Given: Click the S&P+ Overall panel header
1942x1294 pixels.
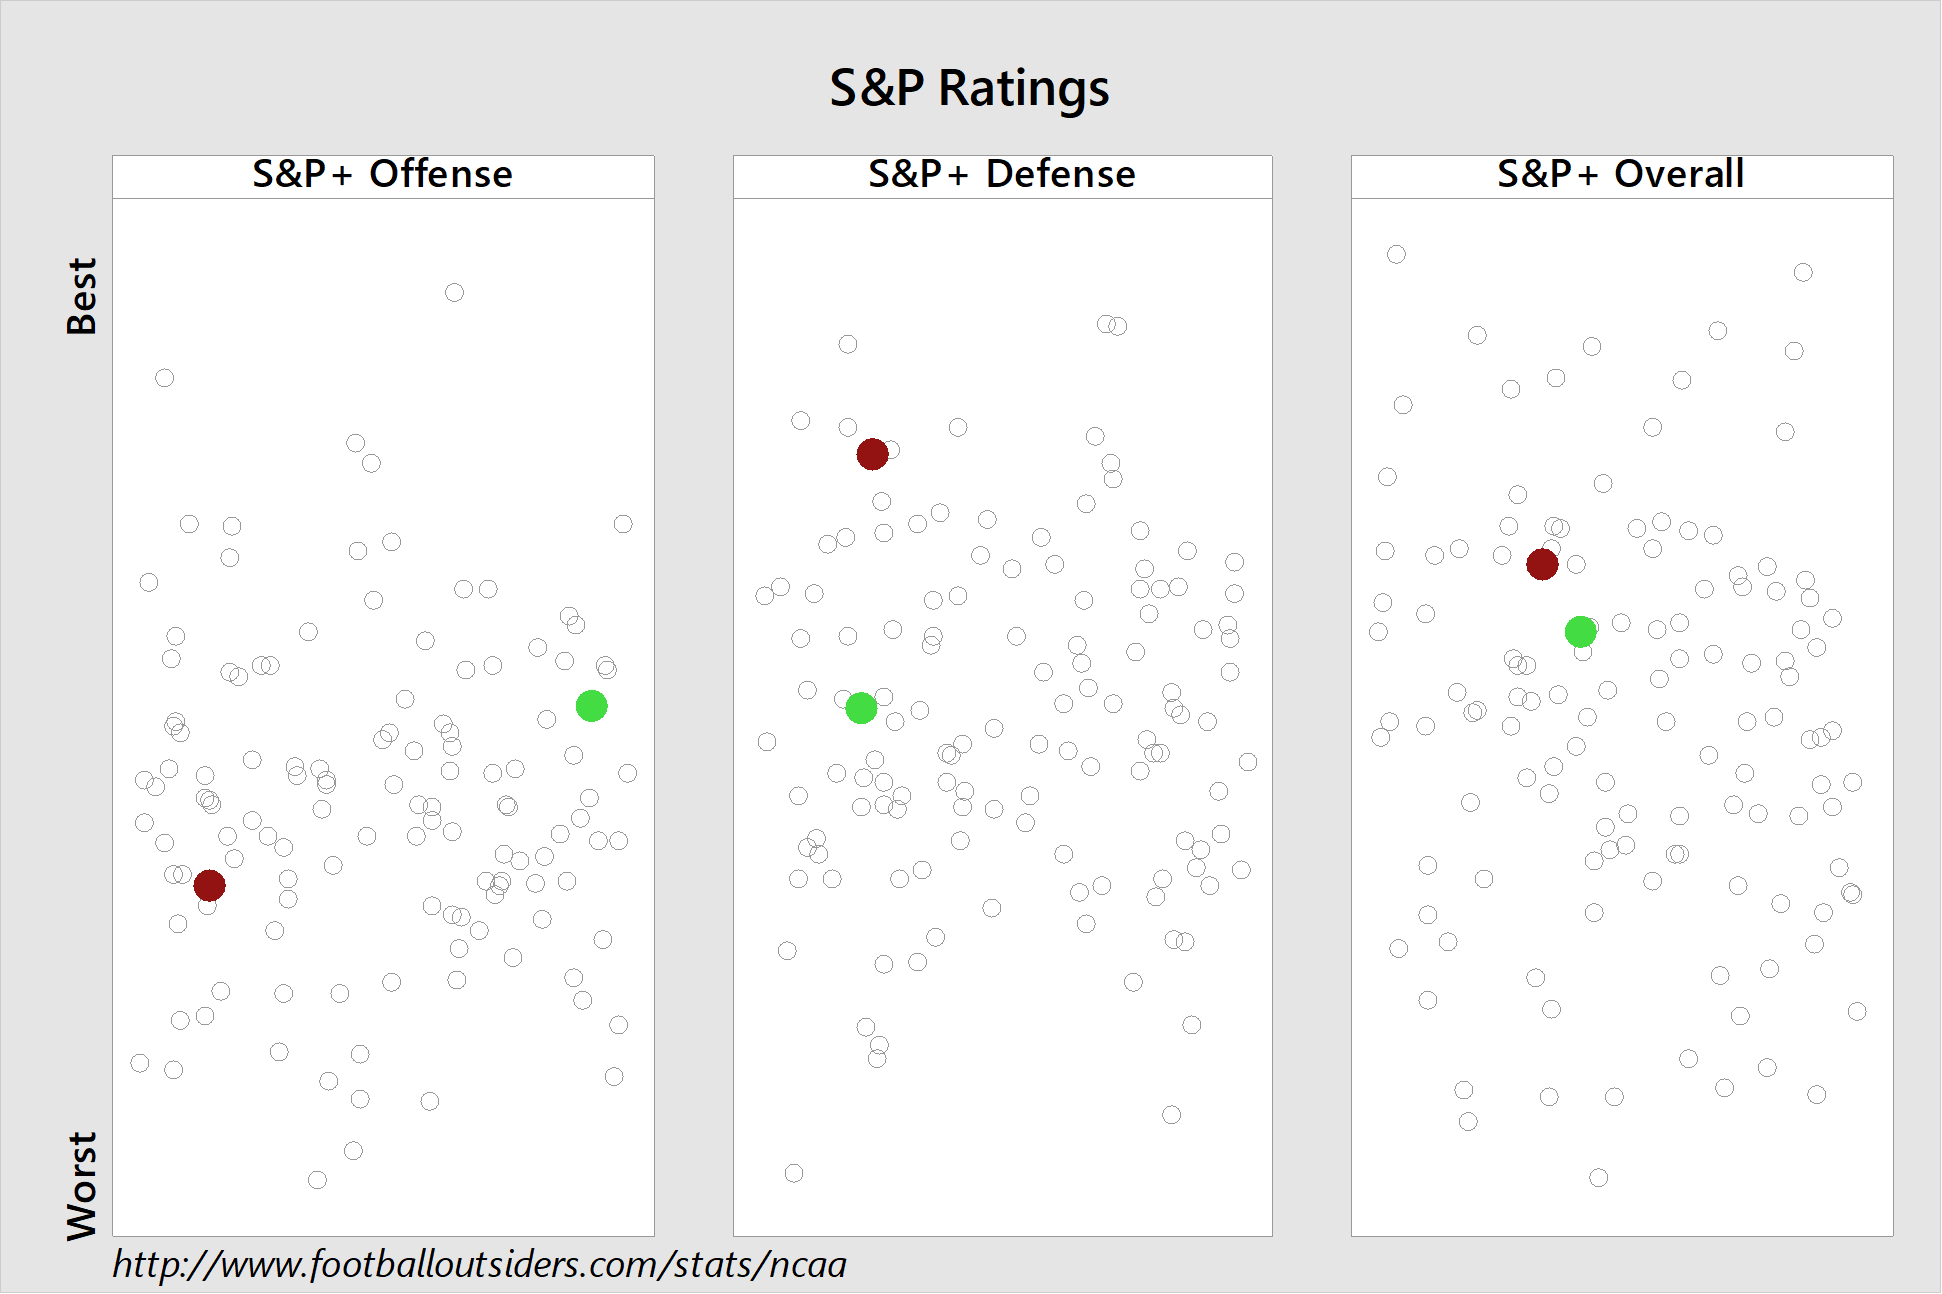Looking at the screenshot, I should pos(1621,176).
